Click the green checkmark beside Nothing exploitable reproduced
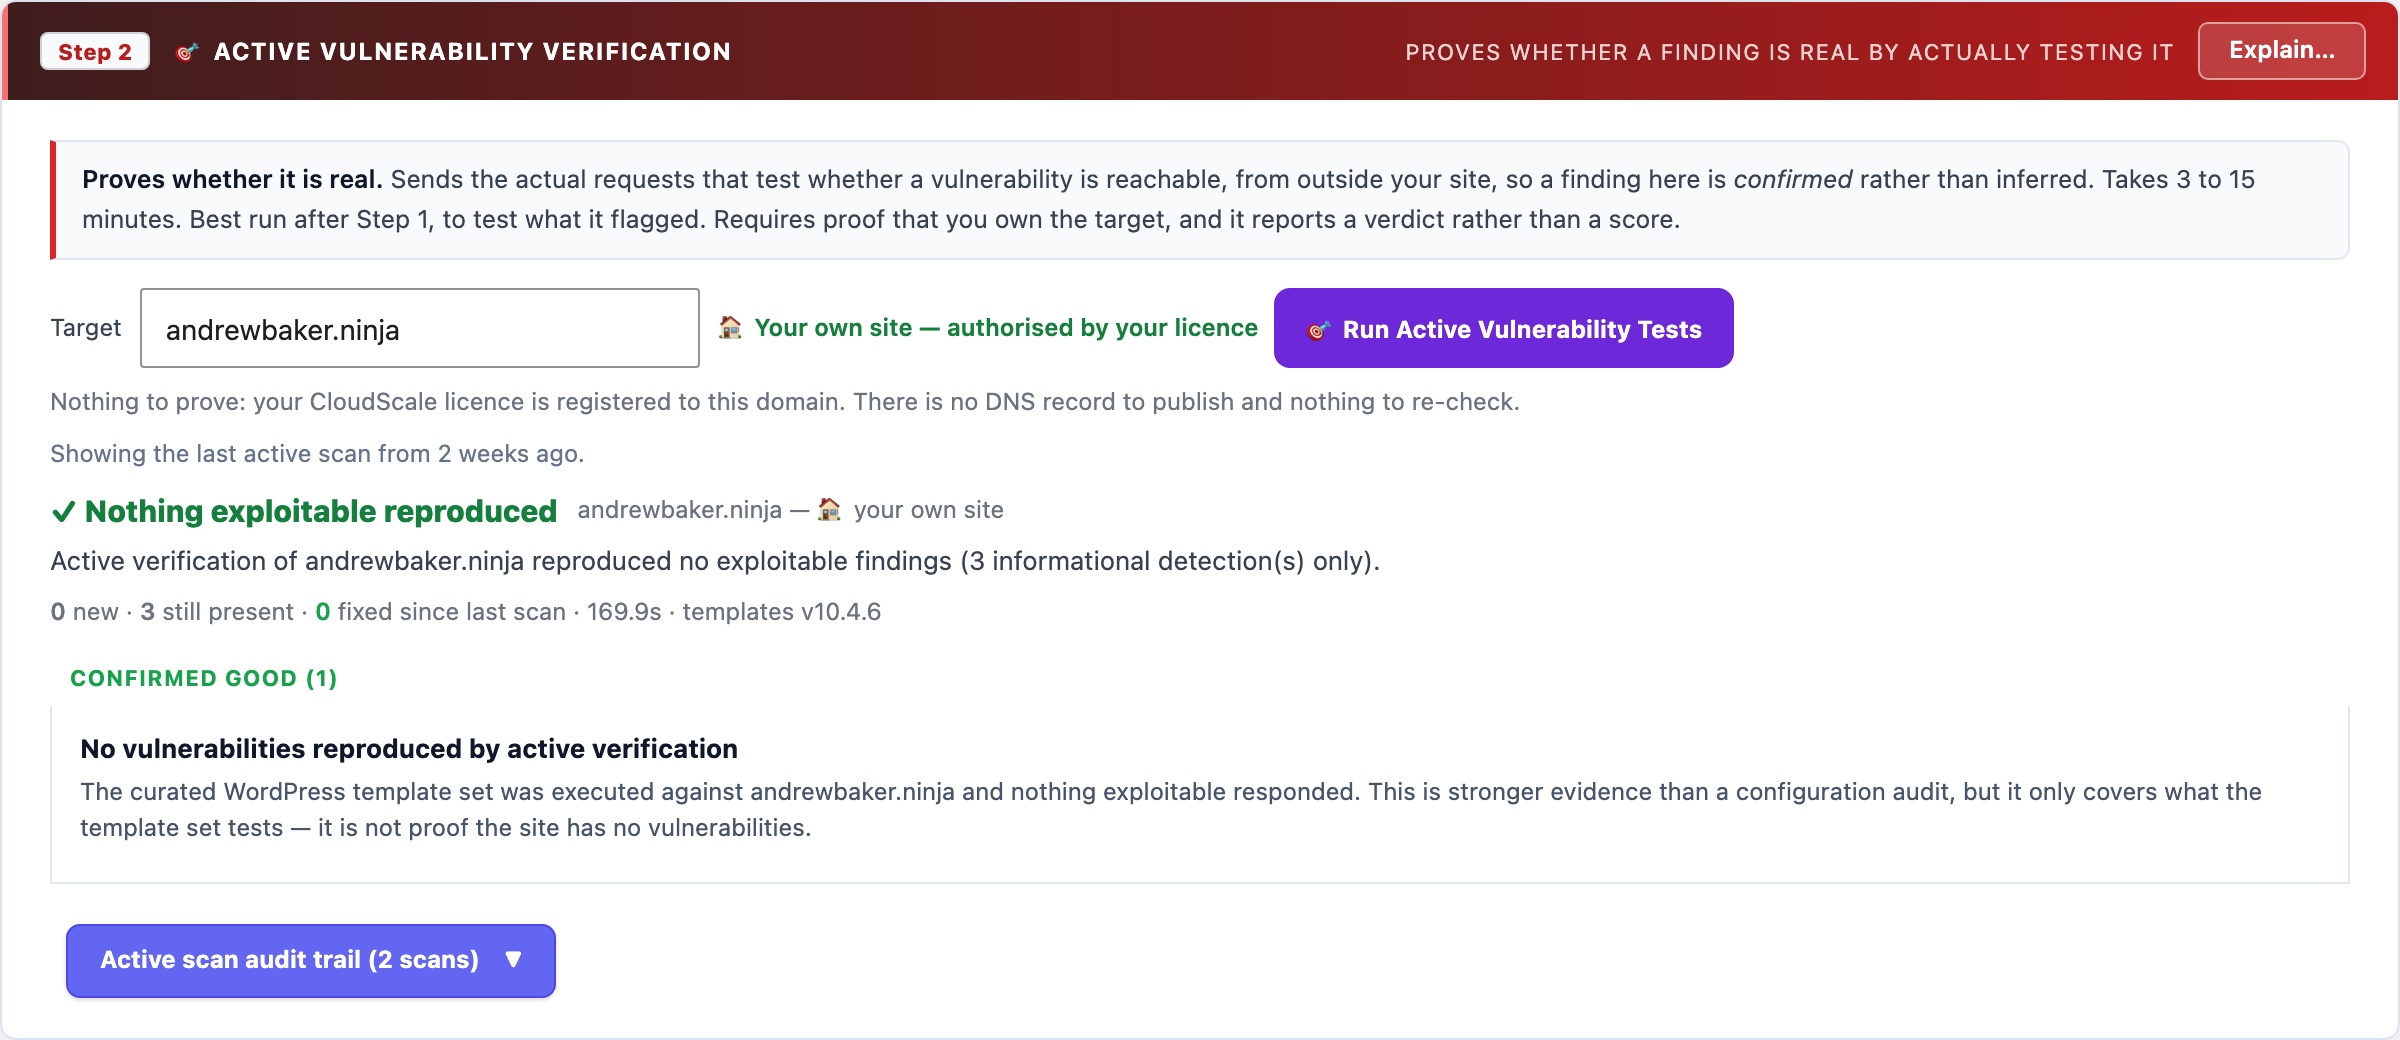 click(63, 512)
